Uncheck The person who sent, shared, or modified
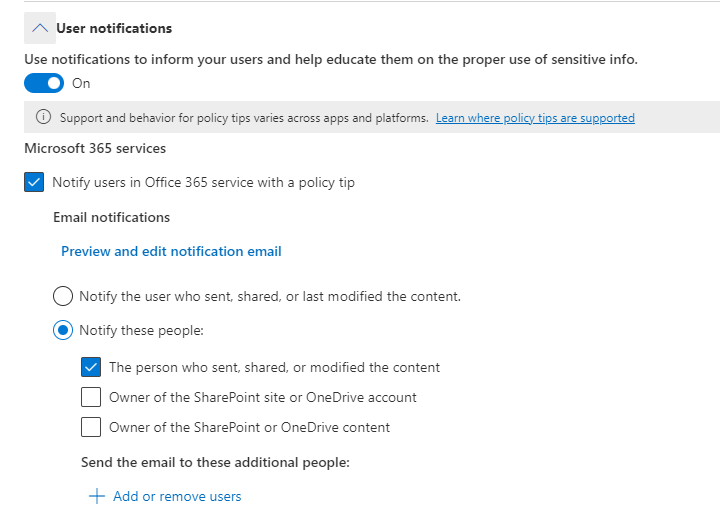This screenshot has height=513, width=720. 91,367
